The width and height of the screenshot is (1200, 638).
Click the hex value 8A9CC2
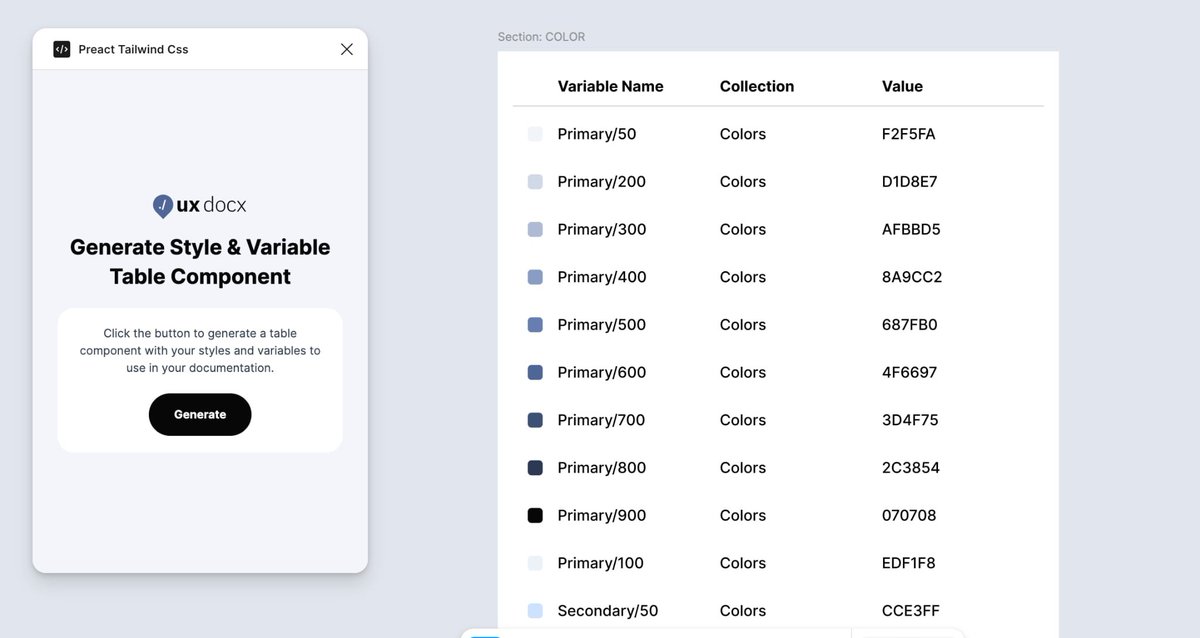pyautogui.click(x=912, y=277)
